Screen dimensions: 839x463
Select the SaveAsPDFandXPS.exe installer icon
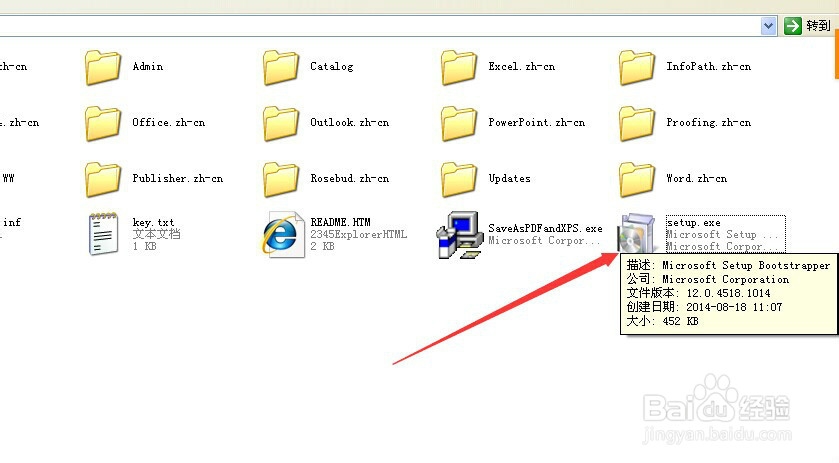459,236
